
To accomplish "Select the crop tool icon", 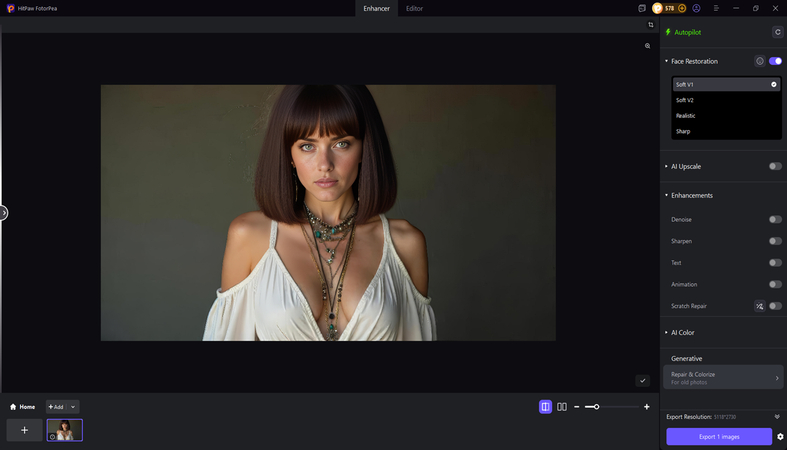I will (650, 25).
